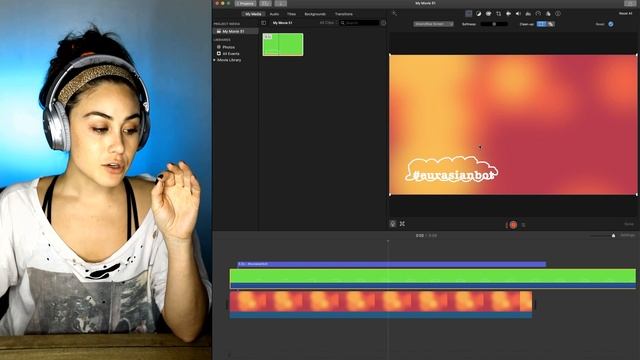Screen dimensions: 640x360
Task: Toggle the libraries sidebar icon
Action: tap(264, 23)
